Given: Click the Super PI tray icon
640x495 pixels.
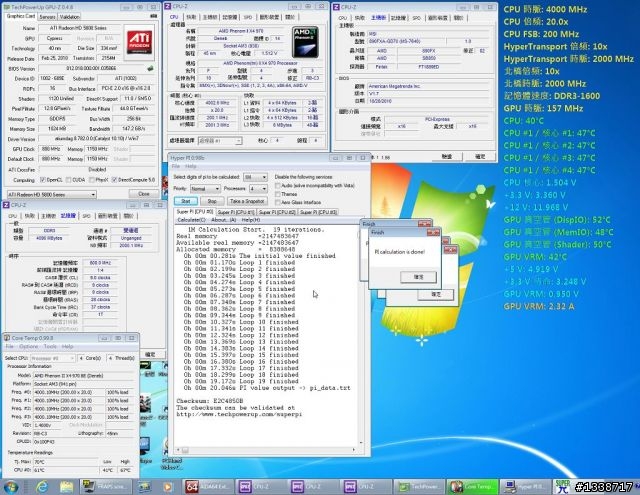Looking at the screenshot, I should pos(563,487).
